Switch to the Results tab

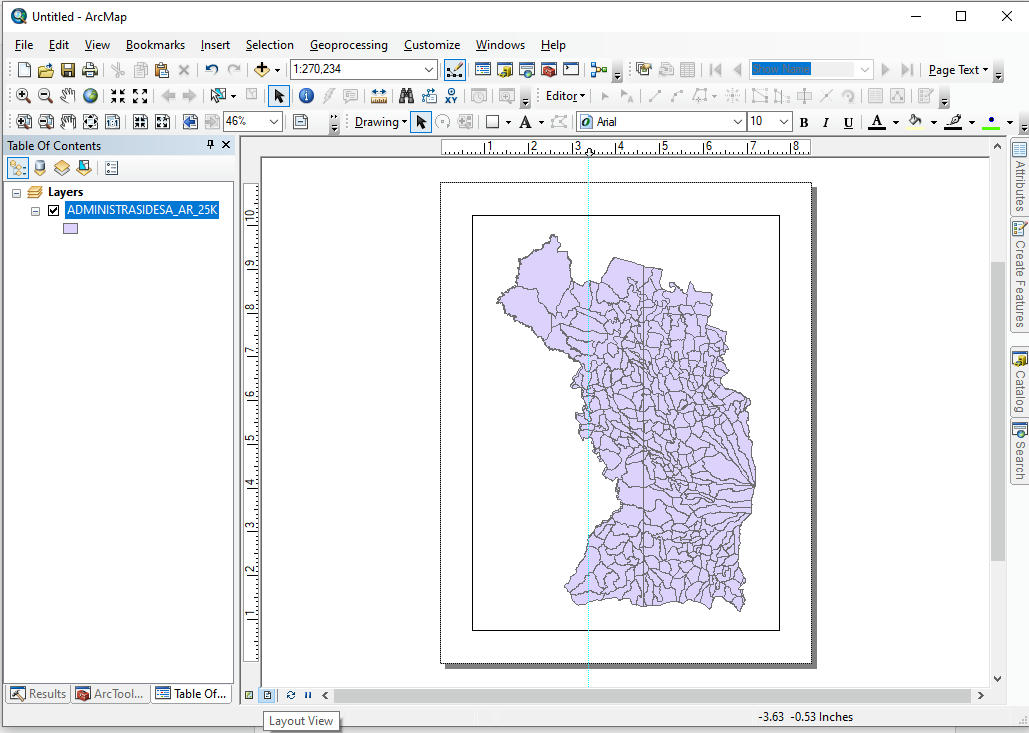38,694
